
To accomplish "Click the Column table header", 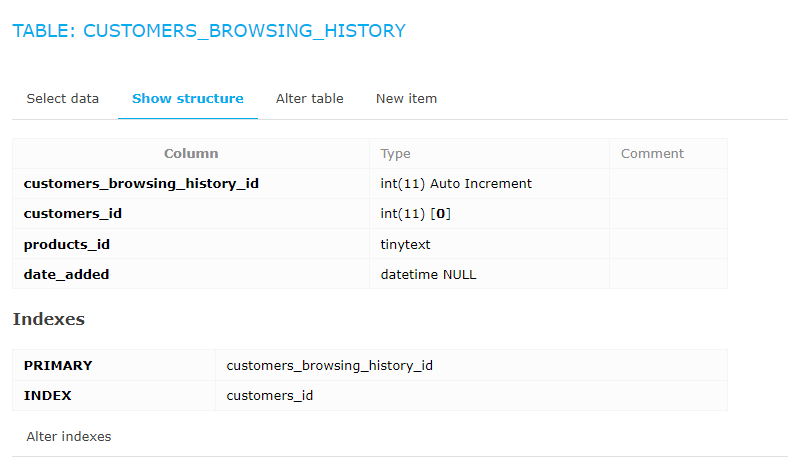I will click(x=191, y=153).
